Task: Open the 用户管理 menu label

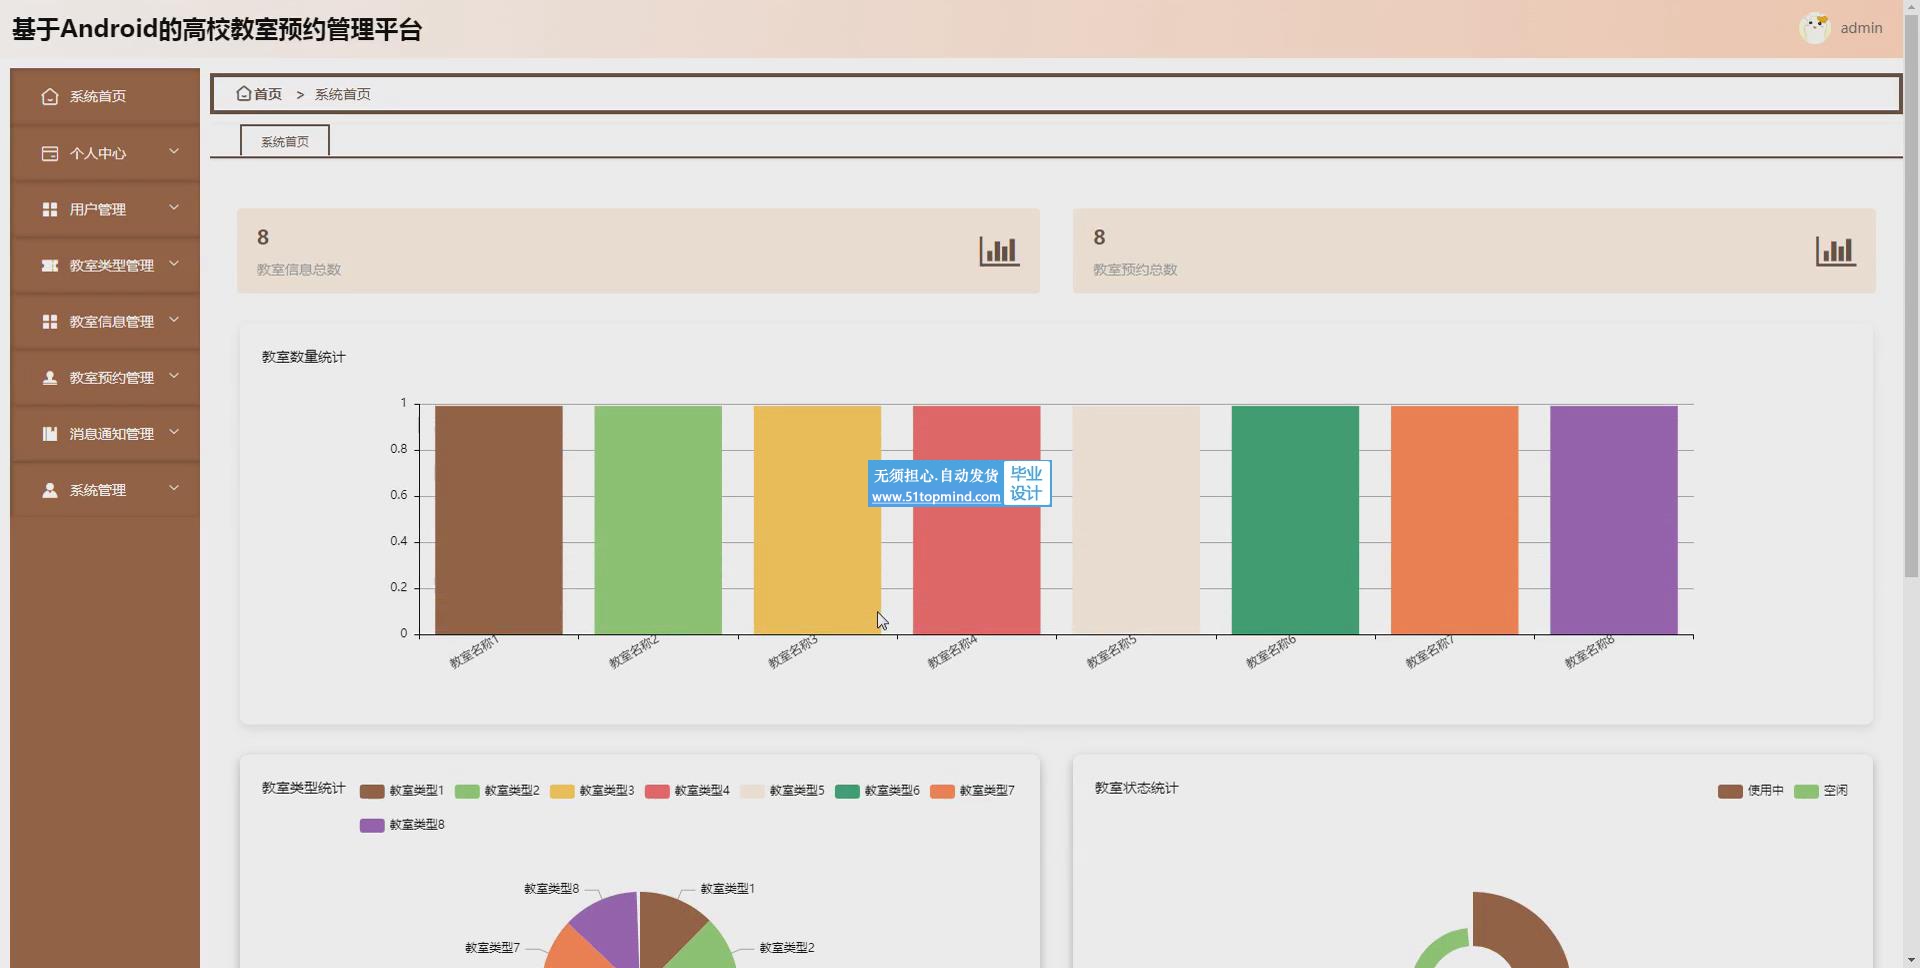Action: [98, 209]
